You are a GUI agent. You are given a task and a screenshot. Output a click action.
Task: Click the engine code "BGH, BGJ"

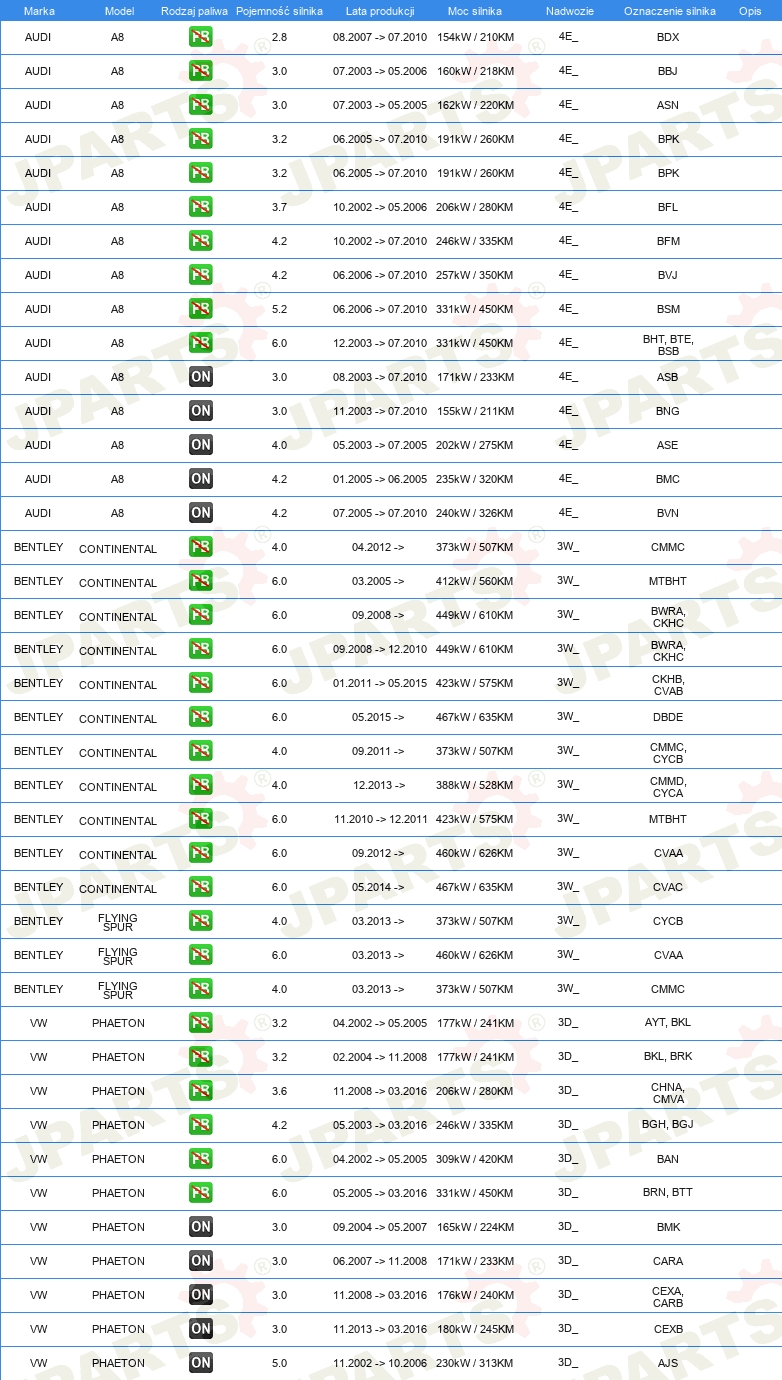(x=668, y=1125)
